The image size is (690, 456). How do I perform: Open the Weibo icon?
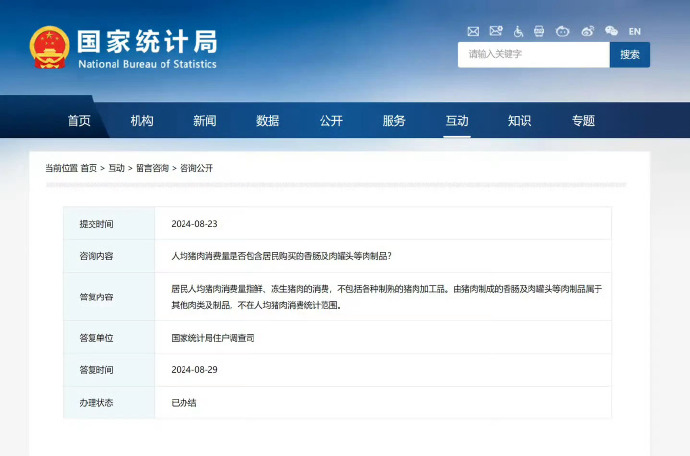pos(587,31)
